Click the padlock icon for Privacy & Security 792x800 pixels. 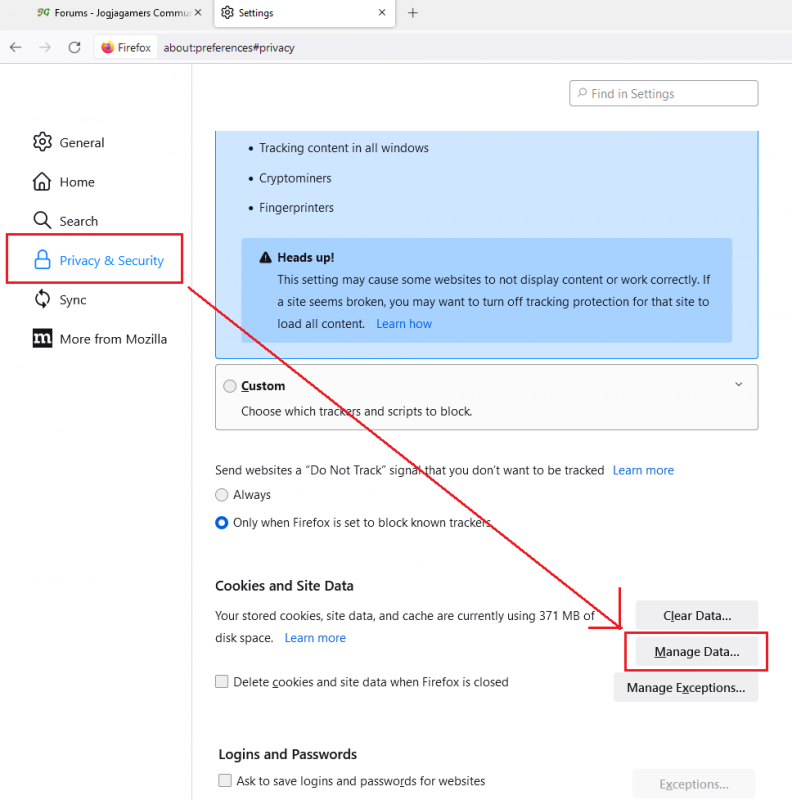(42, 260)
